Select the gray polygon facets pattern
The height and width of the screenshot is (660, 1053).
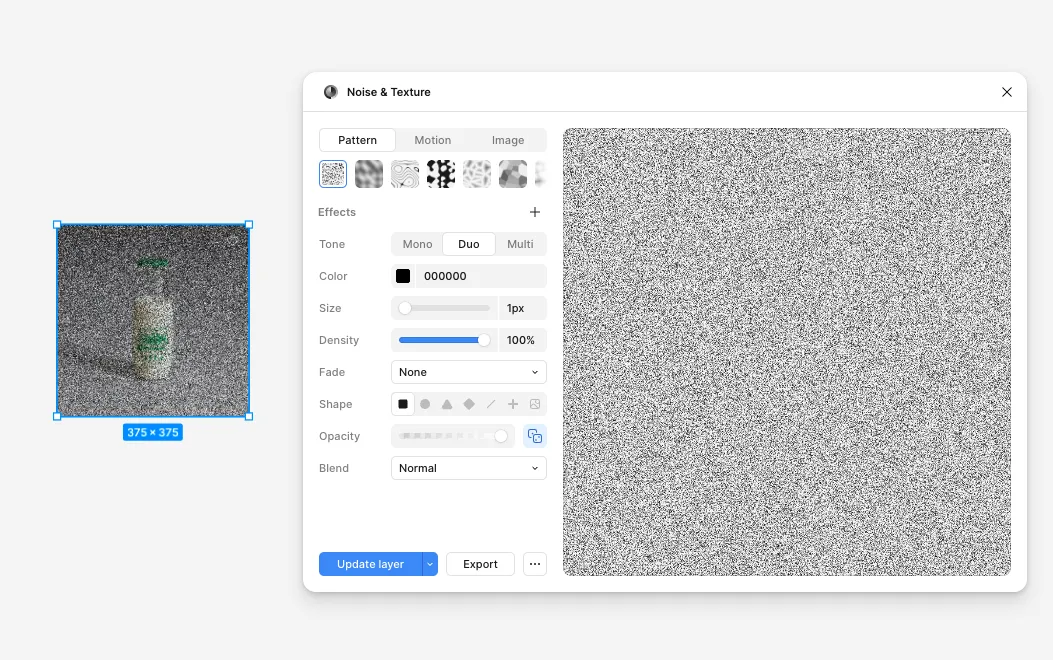[x=512, y=174]
